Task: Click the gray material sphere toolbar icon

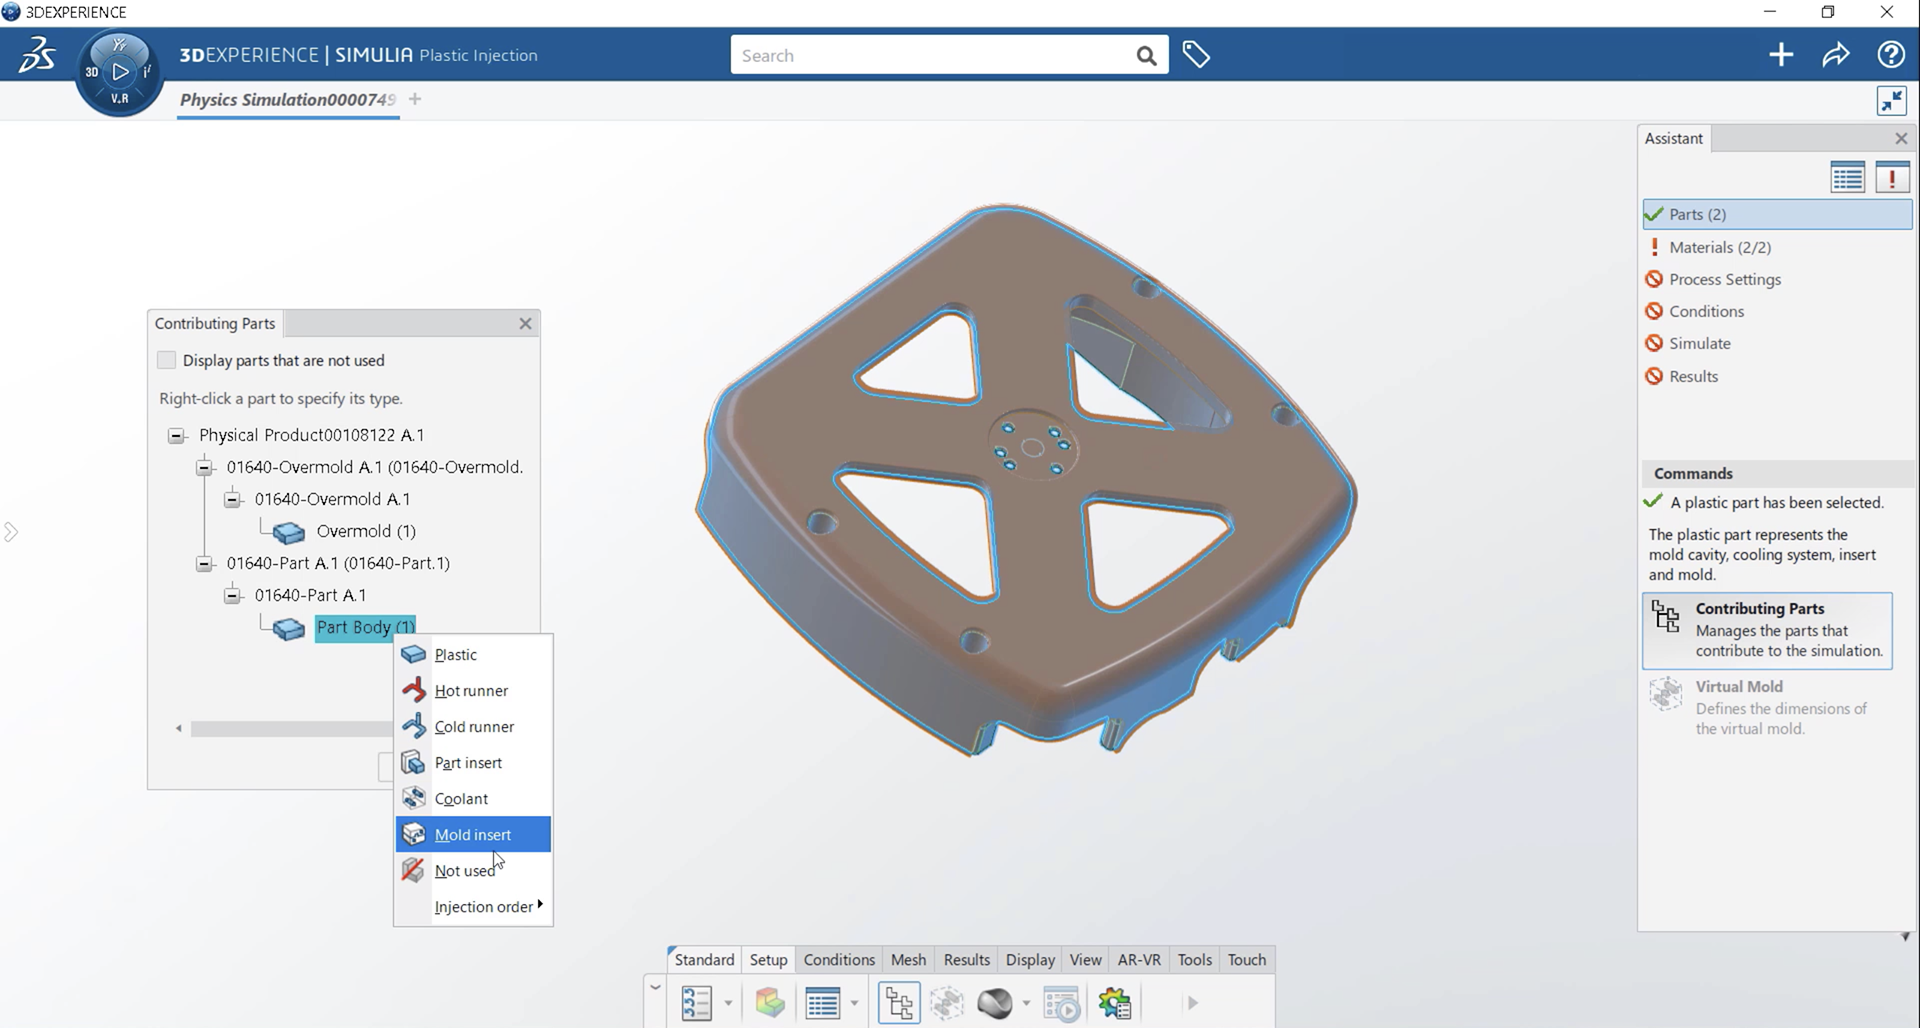Action: [995, 1003]
